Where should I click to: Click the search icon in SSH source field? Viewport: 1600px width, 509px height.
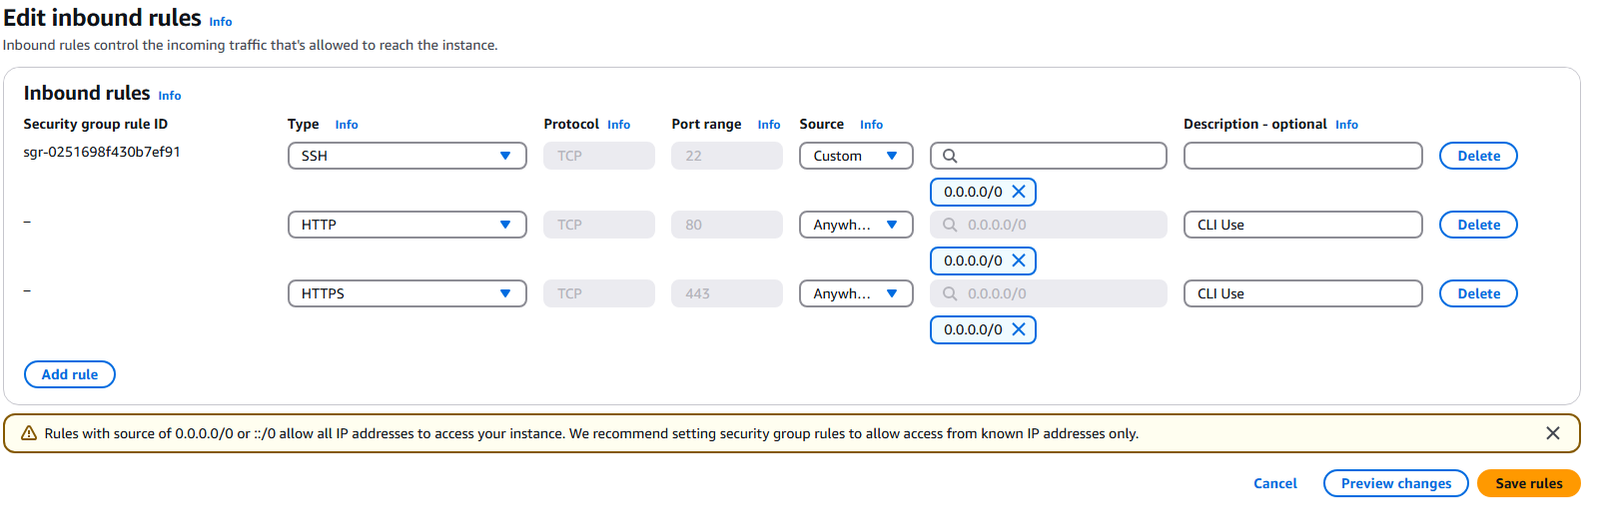click(x=950, y=156)
